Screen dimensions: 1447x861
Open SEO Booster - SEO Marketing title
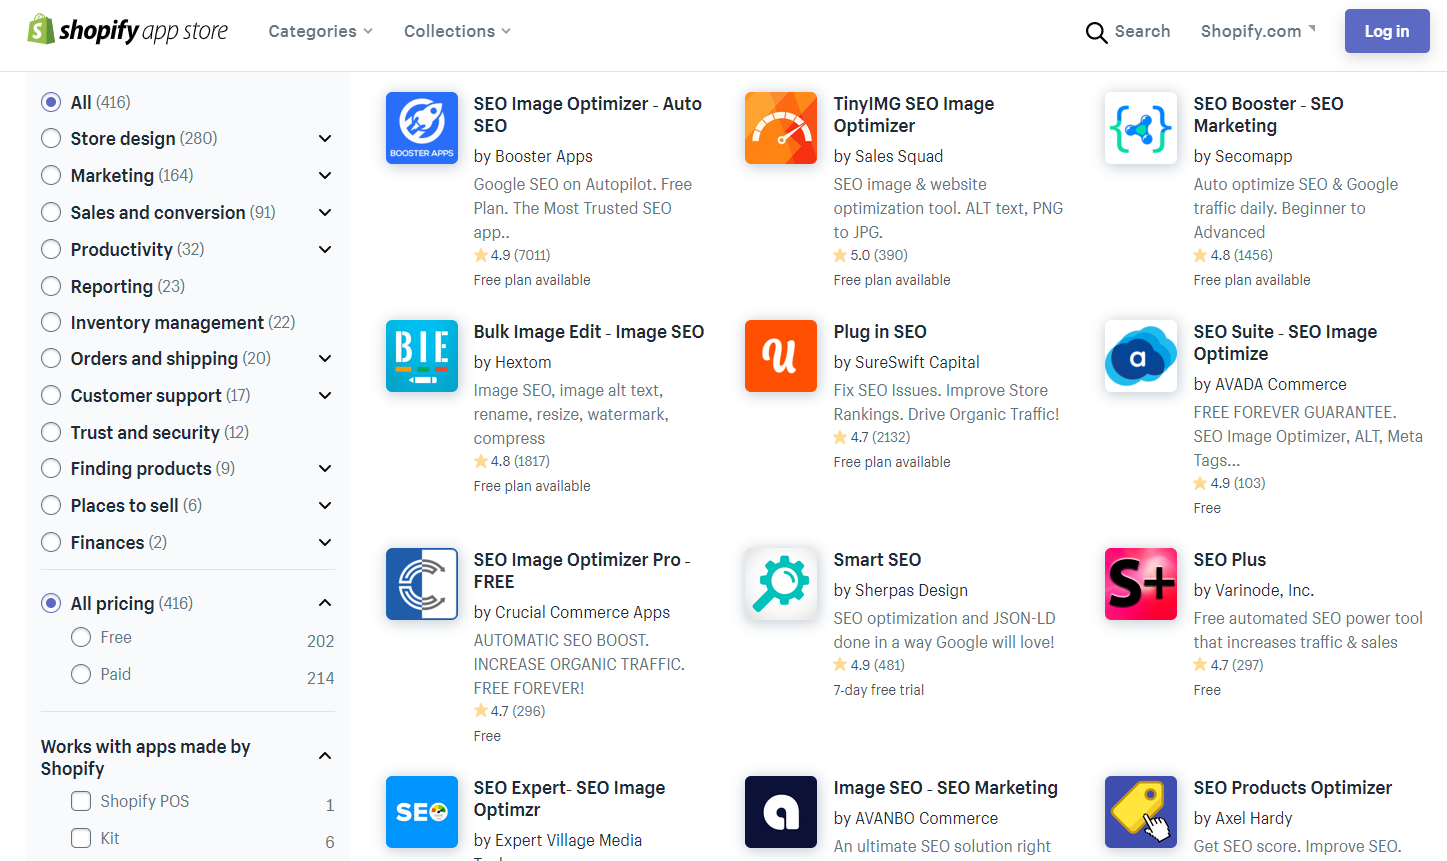(1268, 114)
